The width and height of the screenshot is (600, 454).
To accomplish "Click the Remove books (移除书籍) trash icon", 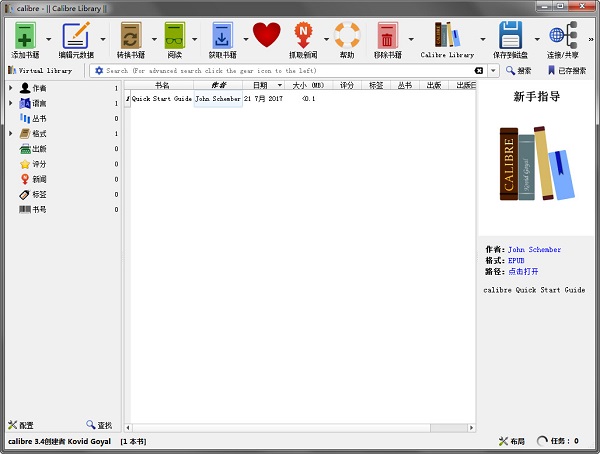I will [x=387, y=37].
